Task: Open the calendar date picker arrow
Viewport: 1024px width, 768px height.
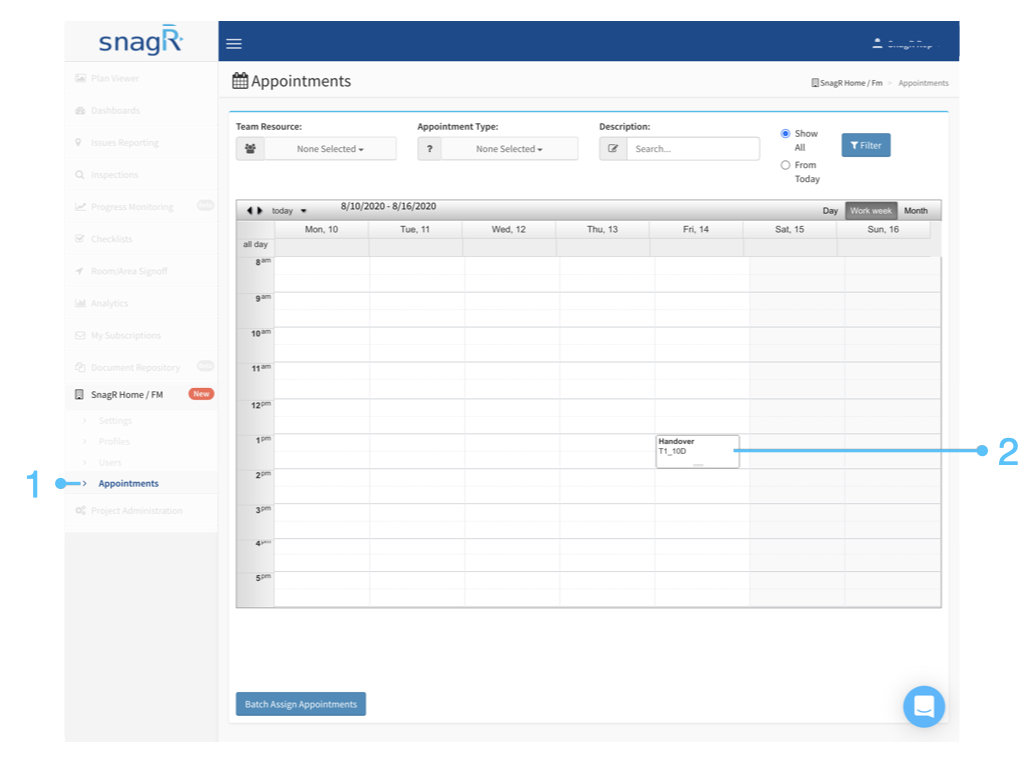Action: tap(304, 211)
